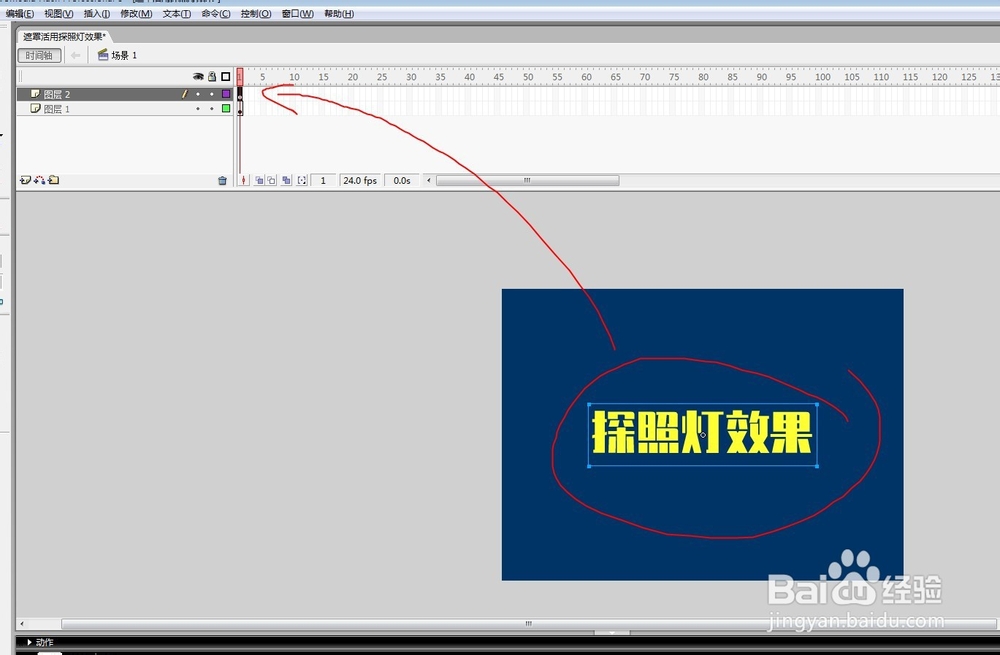Click 场景 1 in the edit bar
Screen dimensions: 1000x655
coord(118,55)
